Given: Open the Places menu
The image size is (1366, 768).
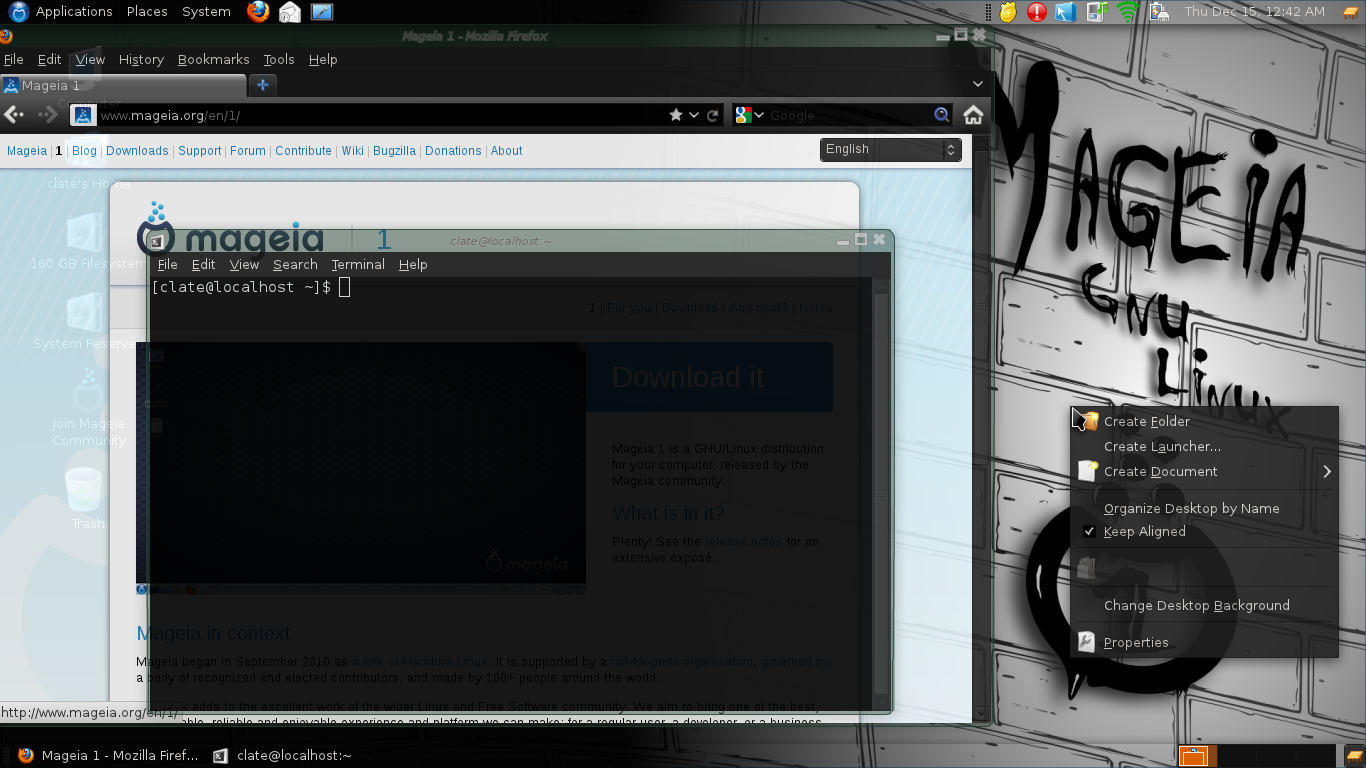Looking at the screenshot, I should pos(147,12).
